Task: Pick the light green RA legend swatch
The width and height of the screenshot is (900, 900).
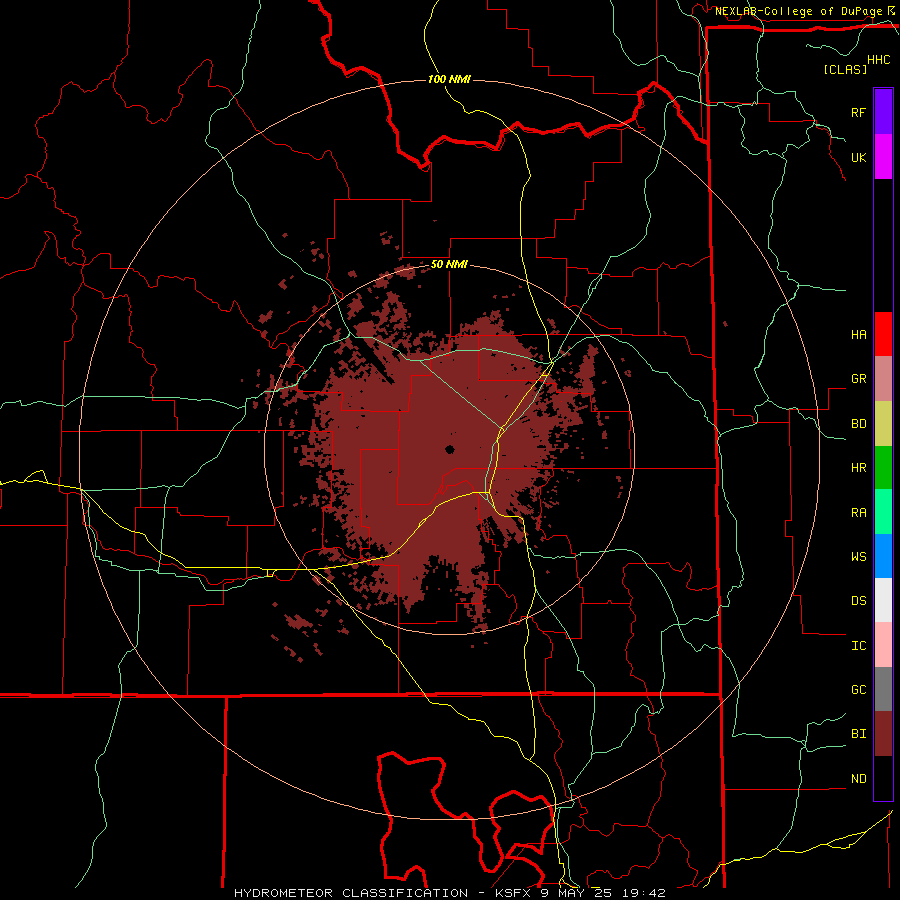Action: (x=883, y=512)
